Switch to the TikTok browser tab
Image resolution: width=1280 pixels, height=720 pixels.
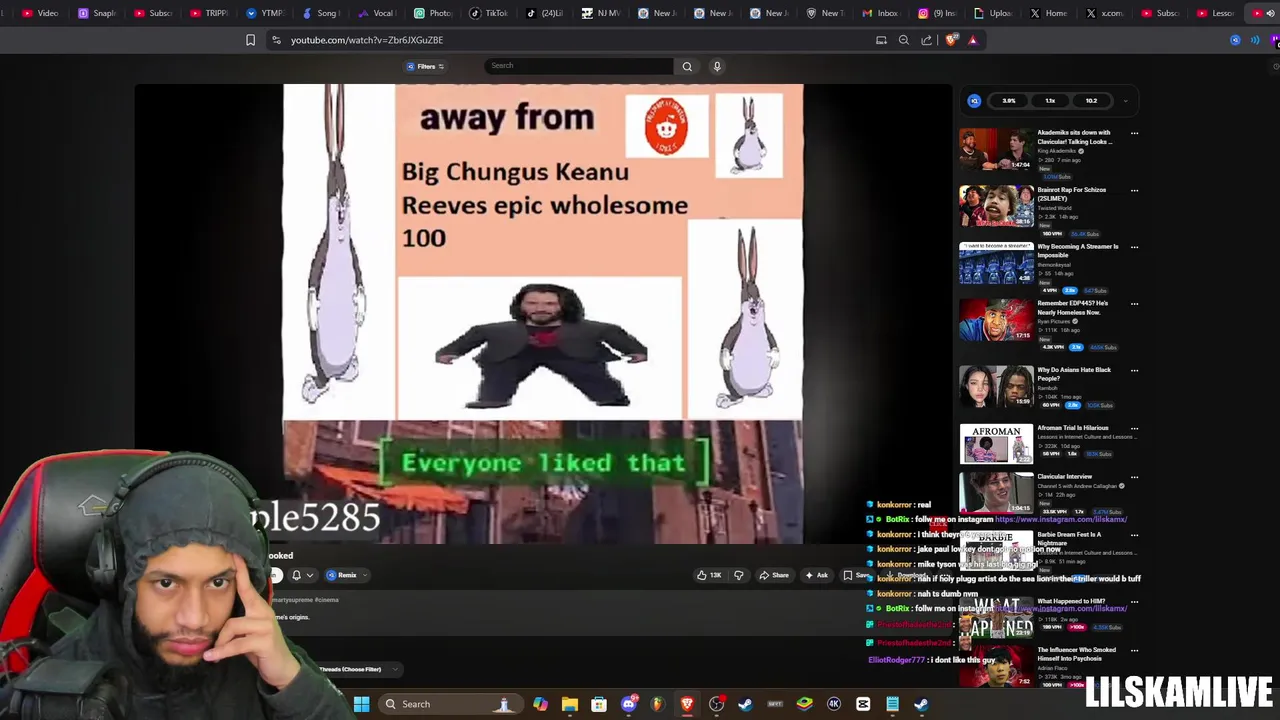pyautogui.click(x=490, y=13)
